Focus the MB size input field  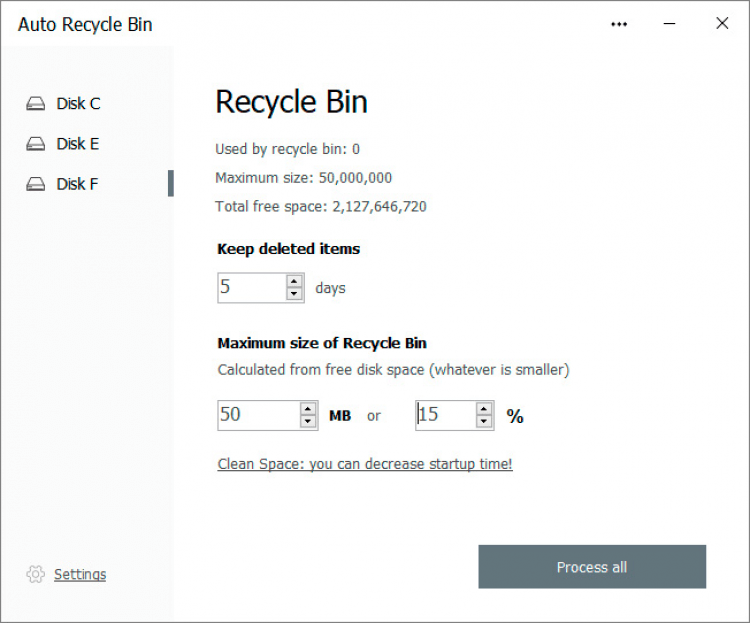pyautogui.click(x=257, y=415)
